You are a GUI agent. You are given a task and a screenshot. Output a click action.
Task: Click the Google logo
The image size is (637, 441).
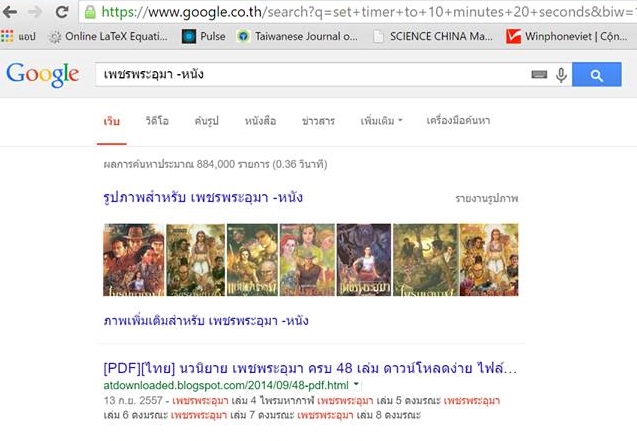click(42, 75)
